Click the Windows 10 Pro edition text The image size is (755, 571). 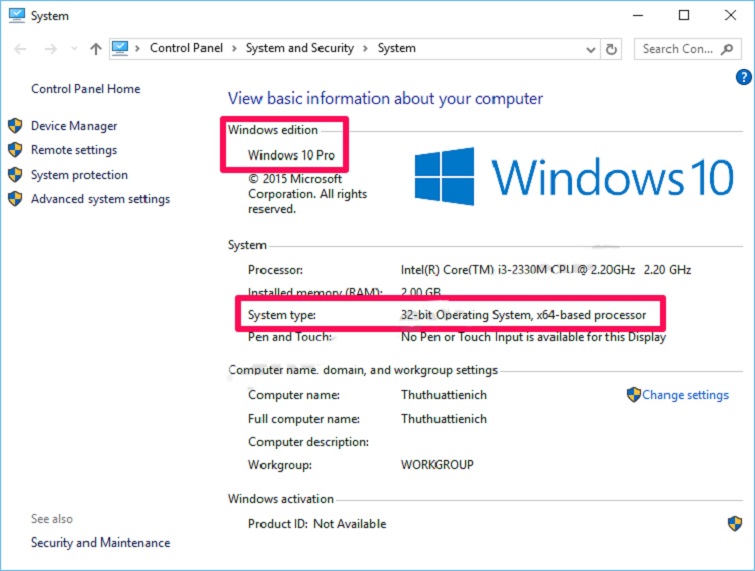(291, 155)
